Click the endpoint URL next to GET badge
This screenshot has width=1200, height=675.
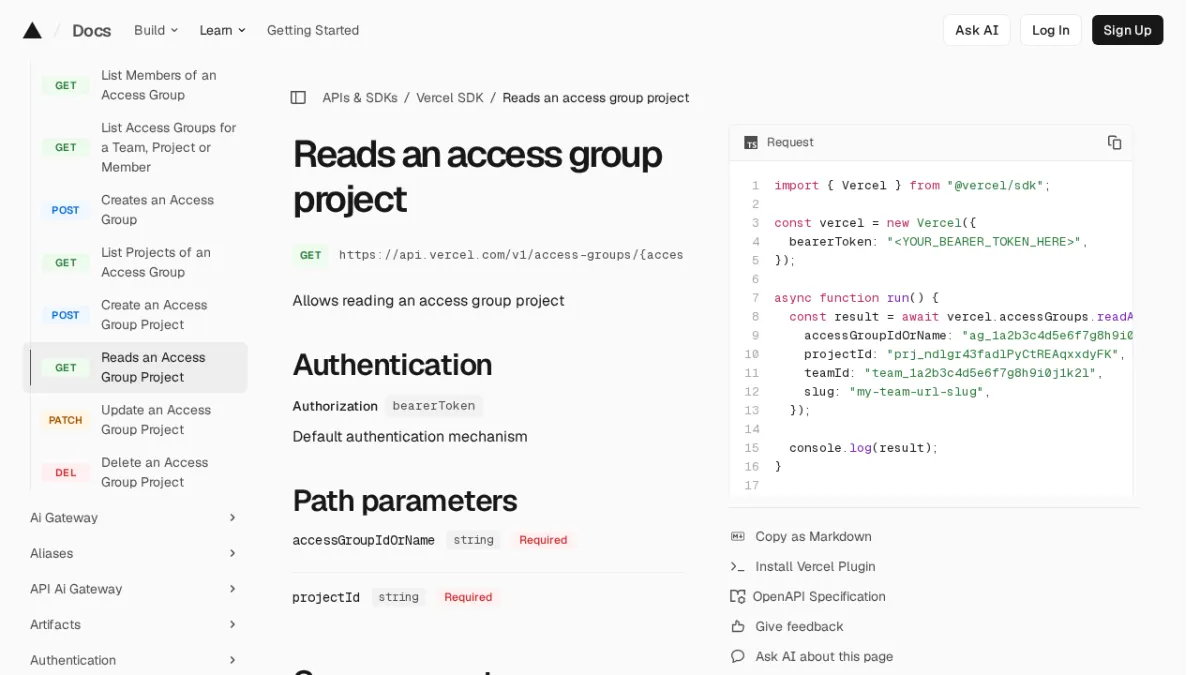(x=511, y=255)
